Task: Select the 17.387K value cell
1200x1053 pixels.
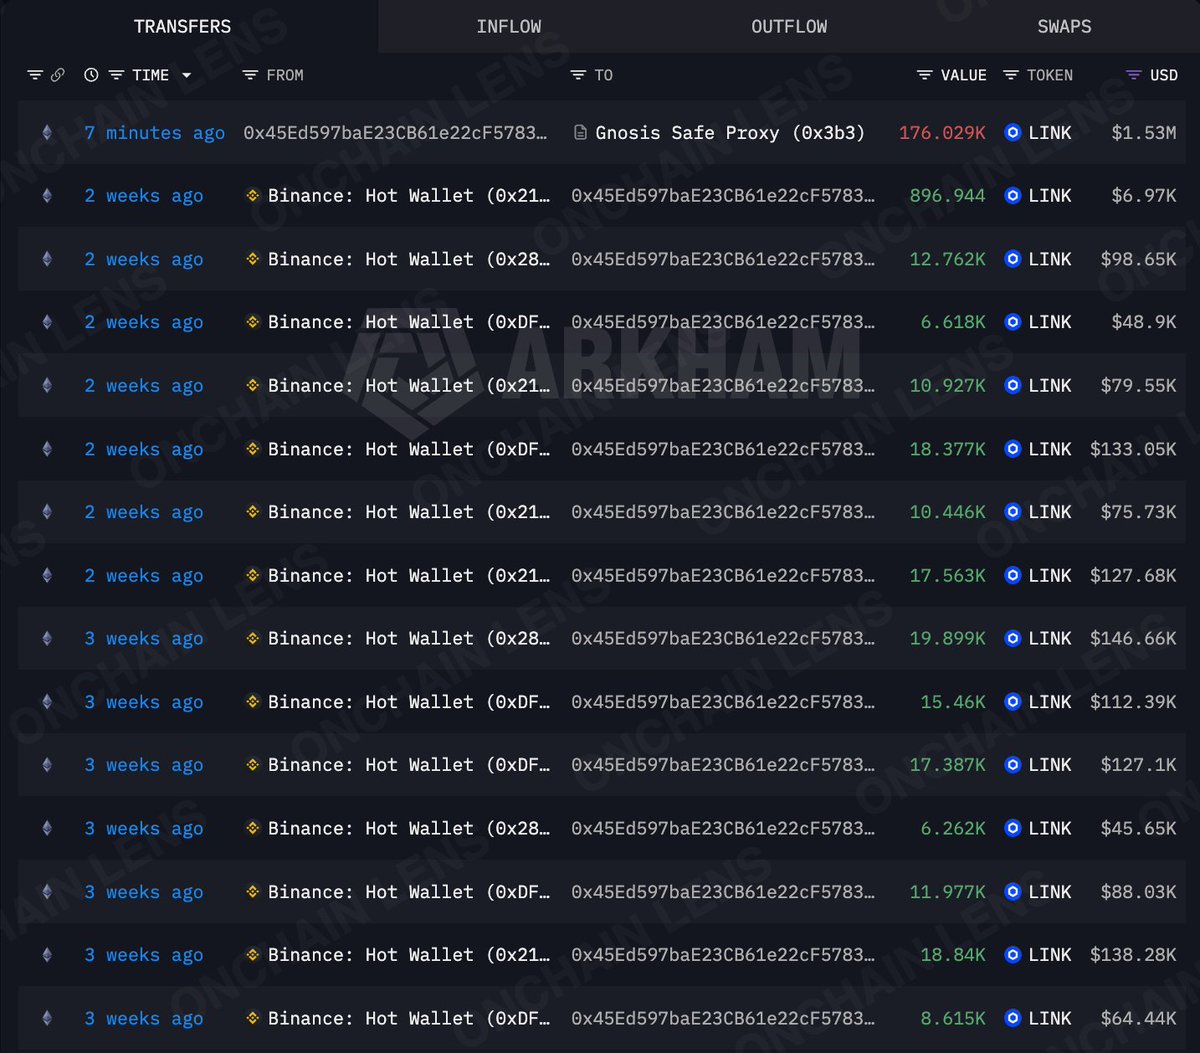Action: [947, 765]
